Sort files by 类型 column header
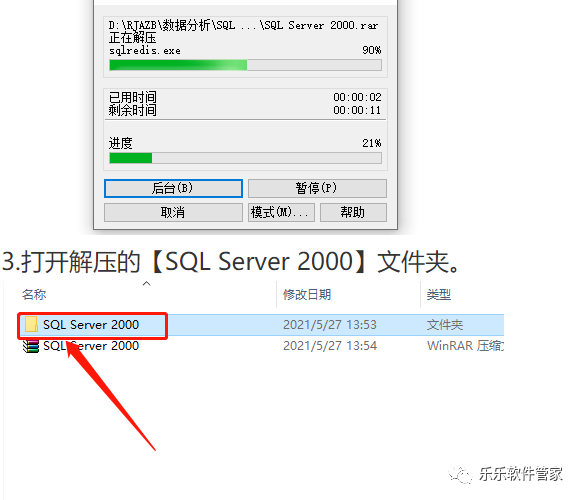The image size is (581, 500). [439, 295]
